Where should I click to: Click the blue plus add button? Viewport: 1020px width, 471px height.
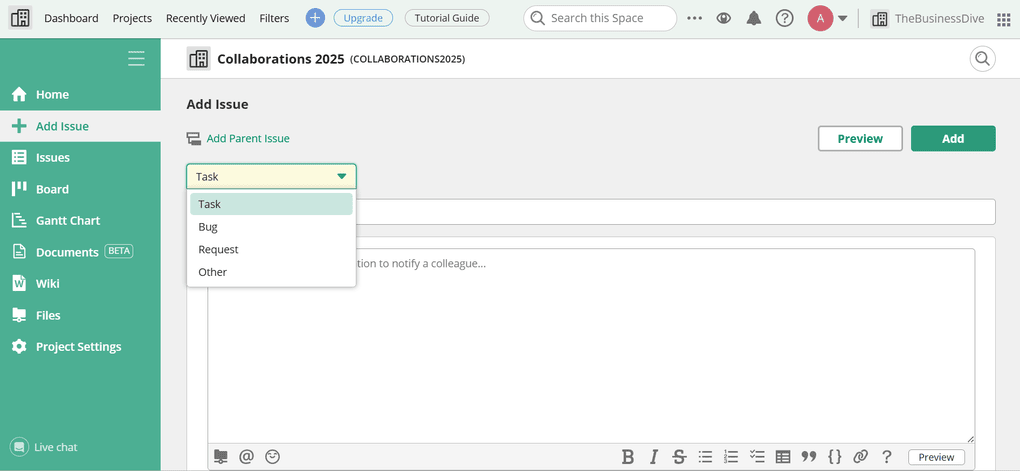click(x=315, y=18)
